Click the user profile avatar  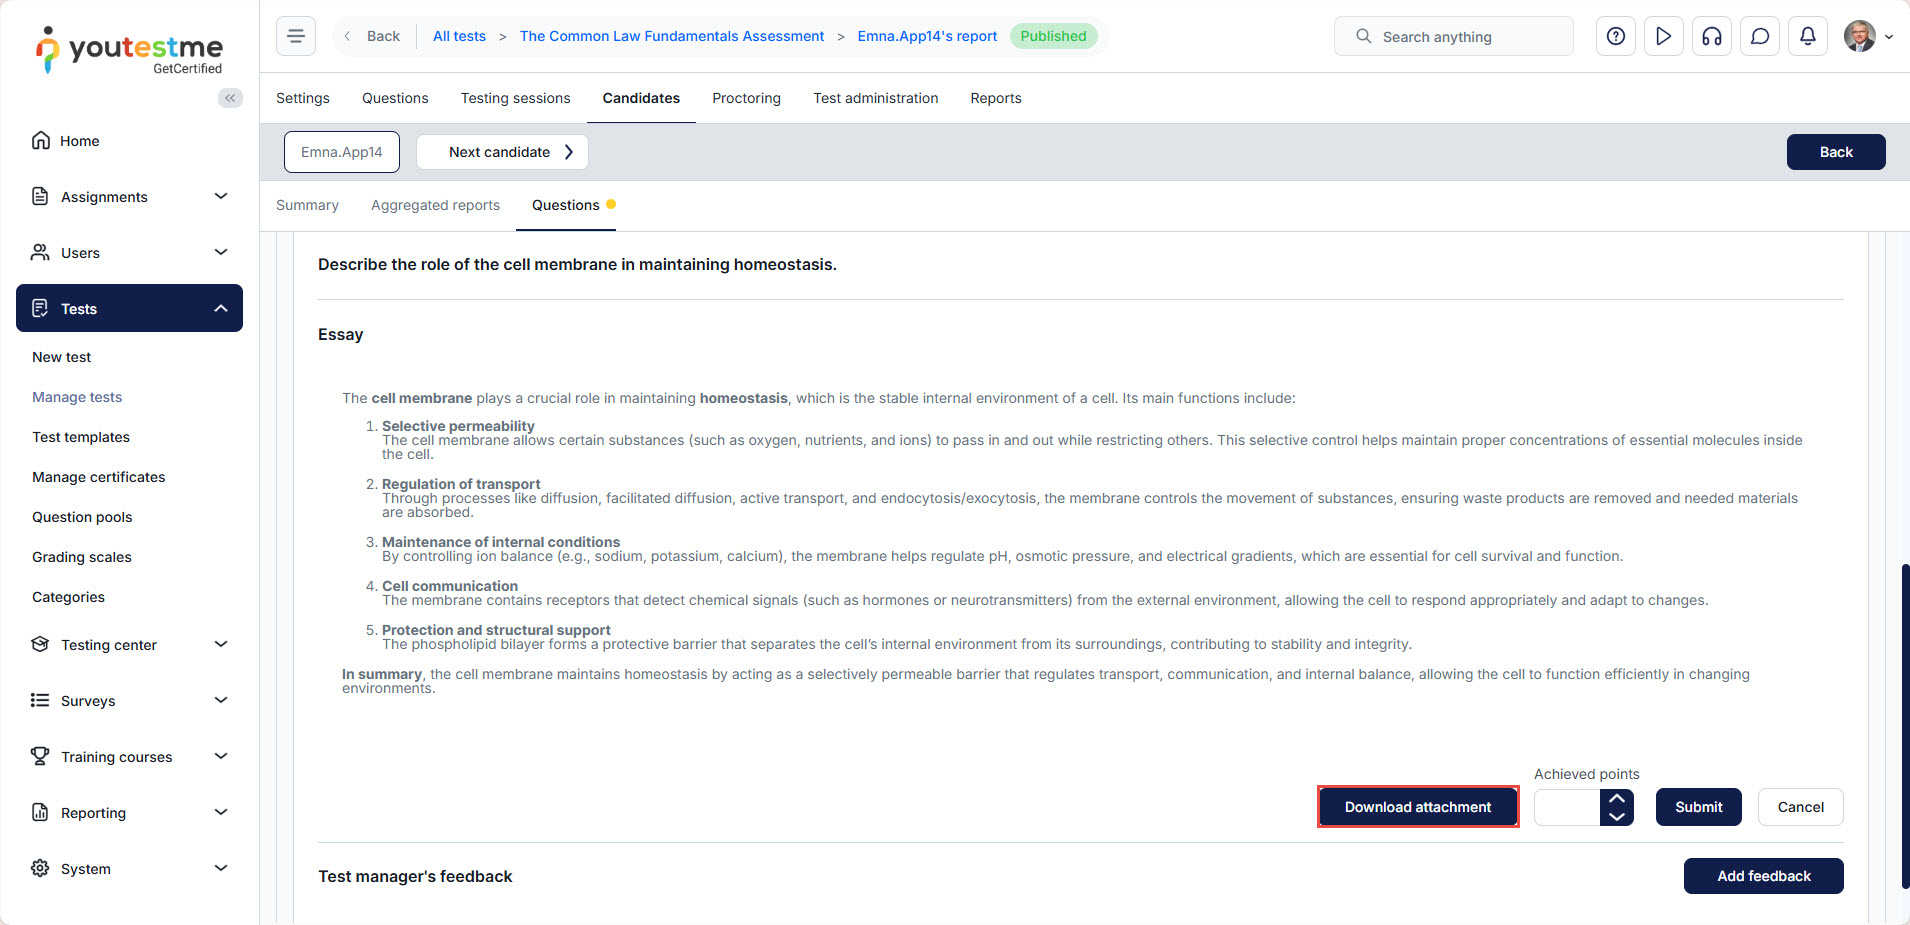(x=1860, y=36)
